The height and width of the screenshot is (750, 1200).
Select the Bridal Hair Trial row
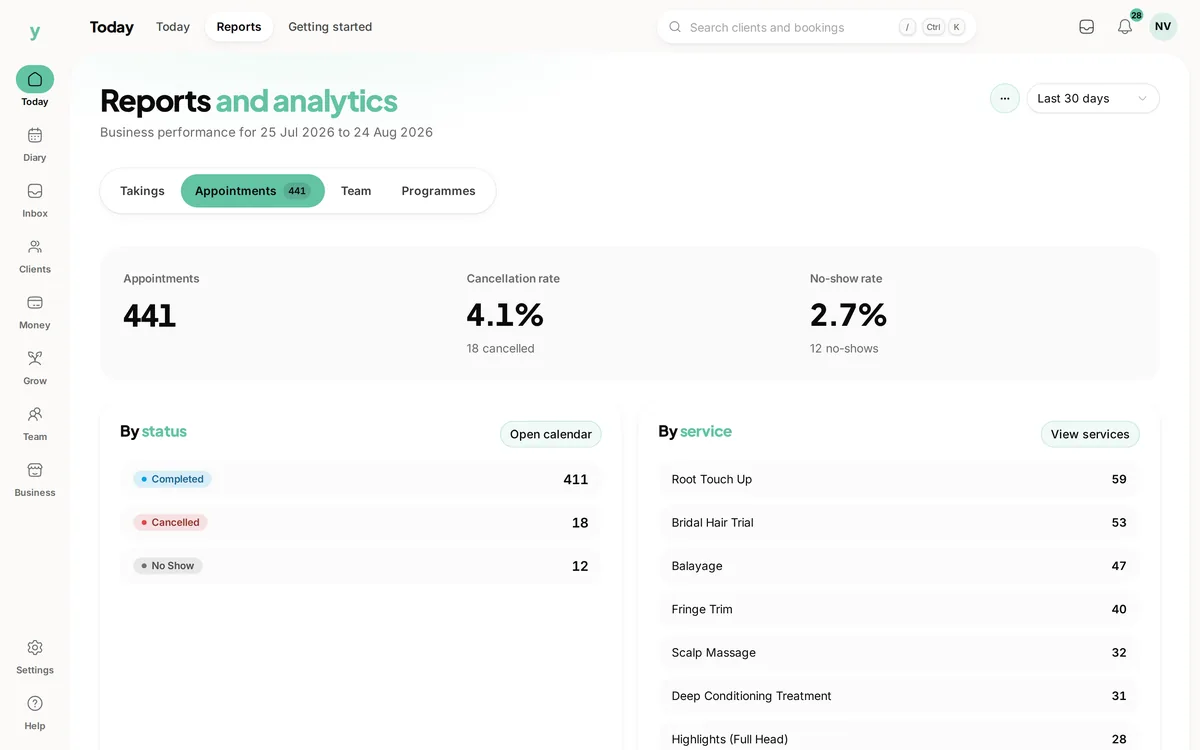point(899,522)
